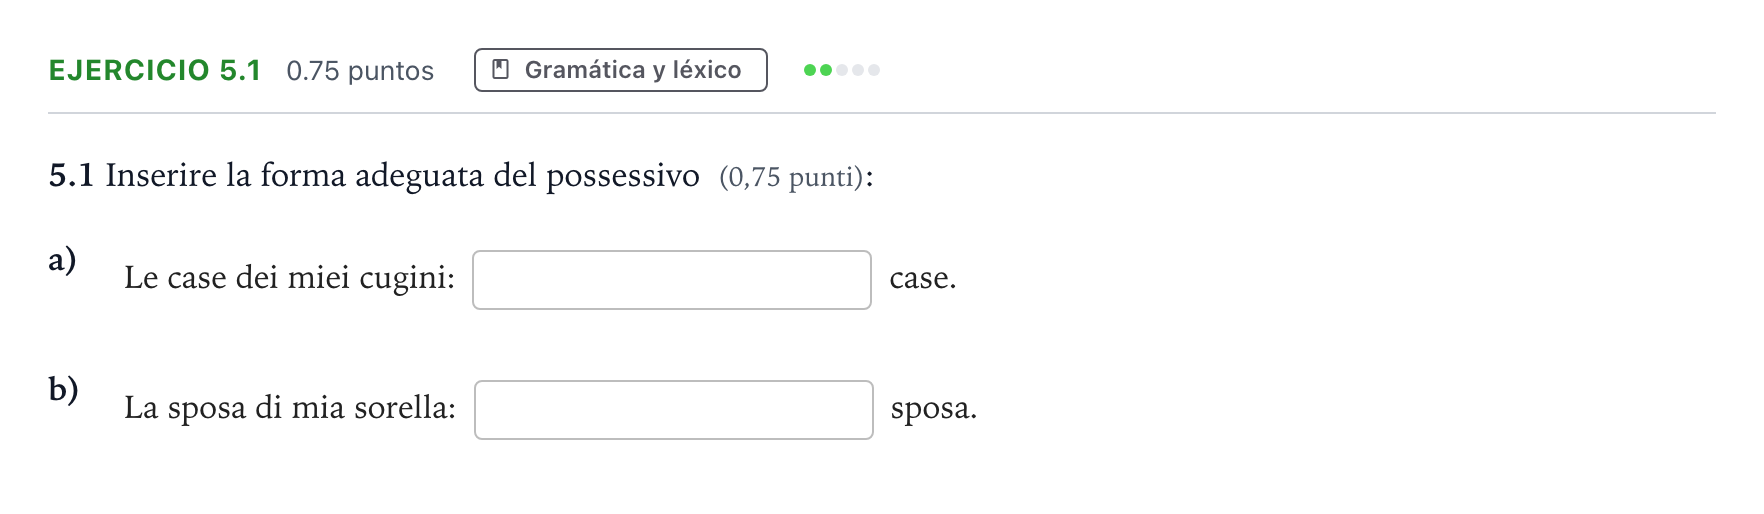This screenshot has width=1764, height=514.
Task: Click the 'La sposa di mia sorella:' prompt
Action: [x=290, y=408]
